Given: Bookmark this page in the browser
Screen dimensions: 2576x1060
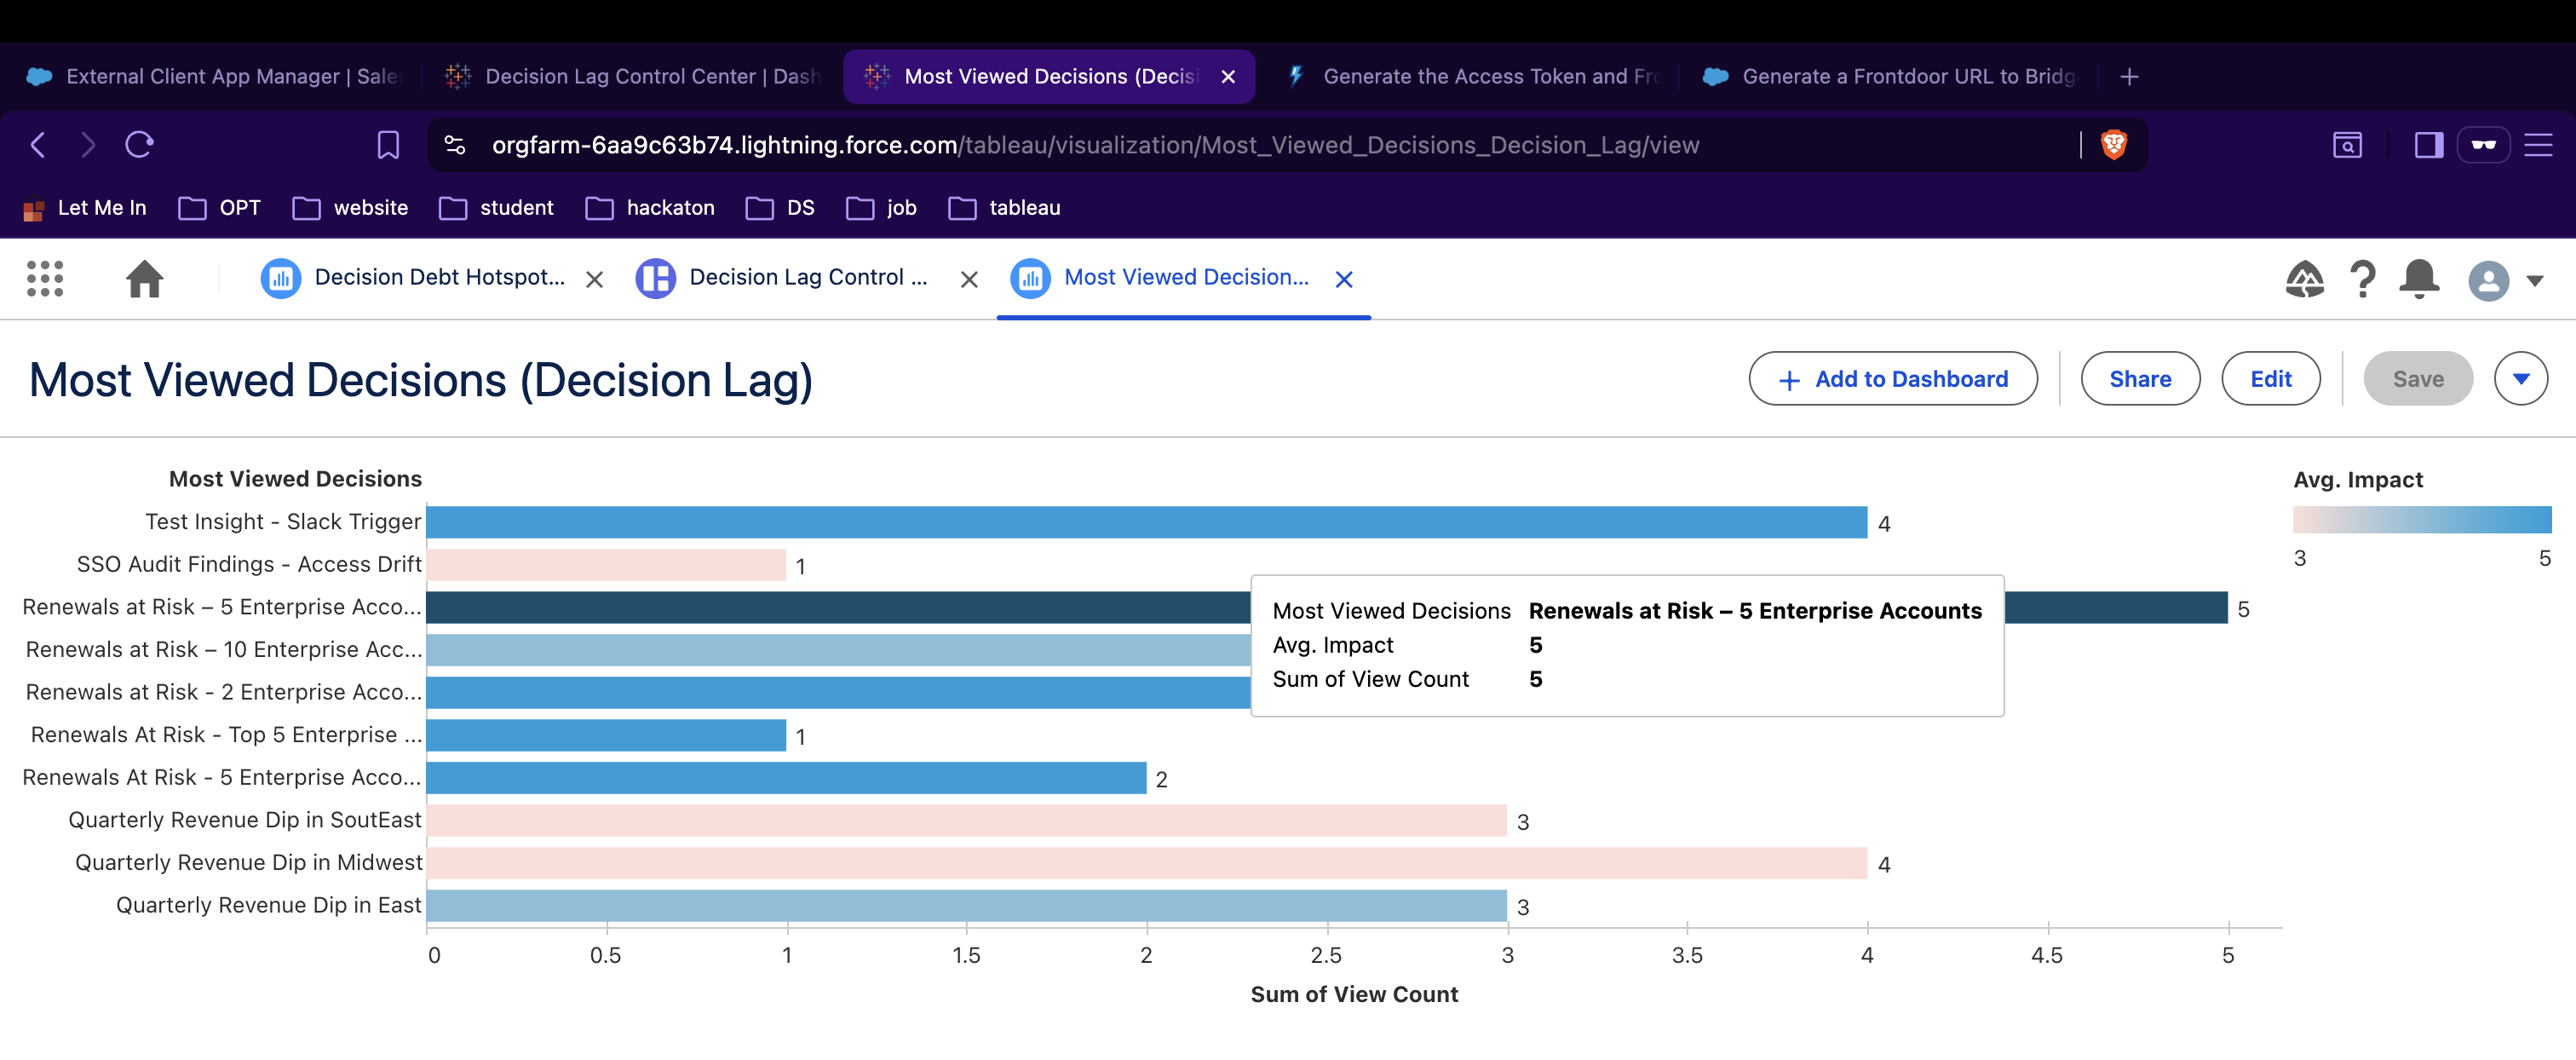Looking at the screenshot, I should 388,145.
